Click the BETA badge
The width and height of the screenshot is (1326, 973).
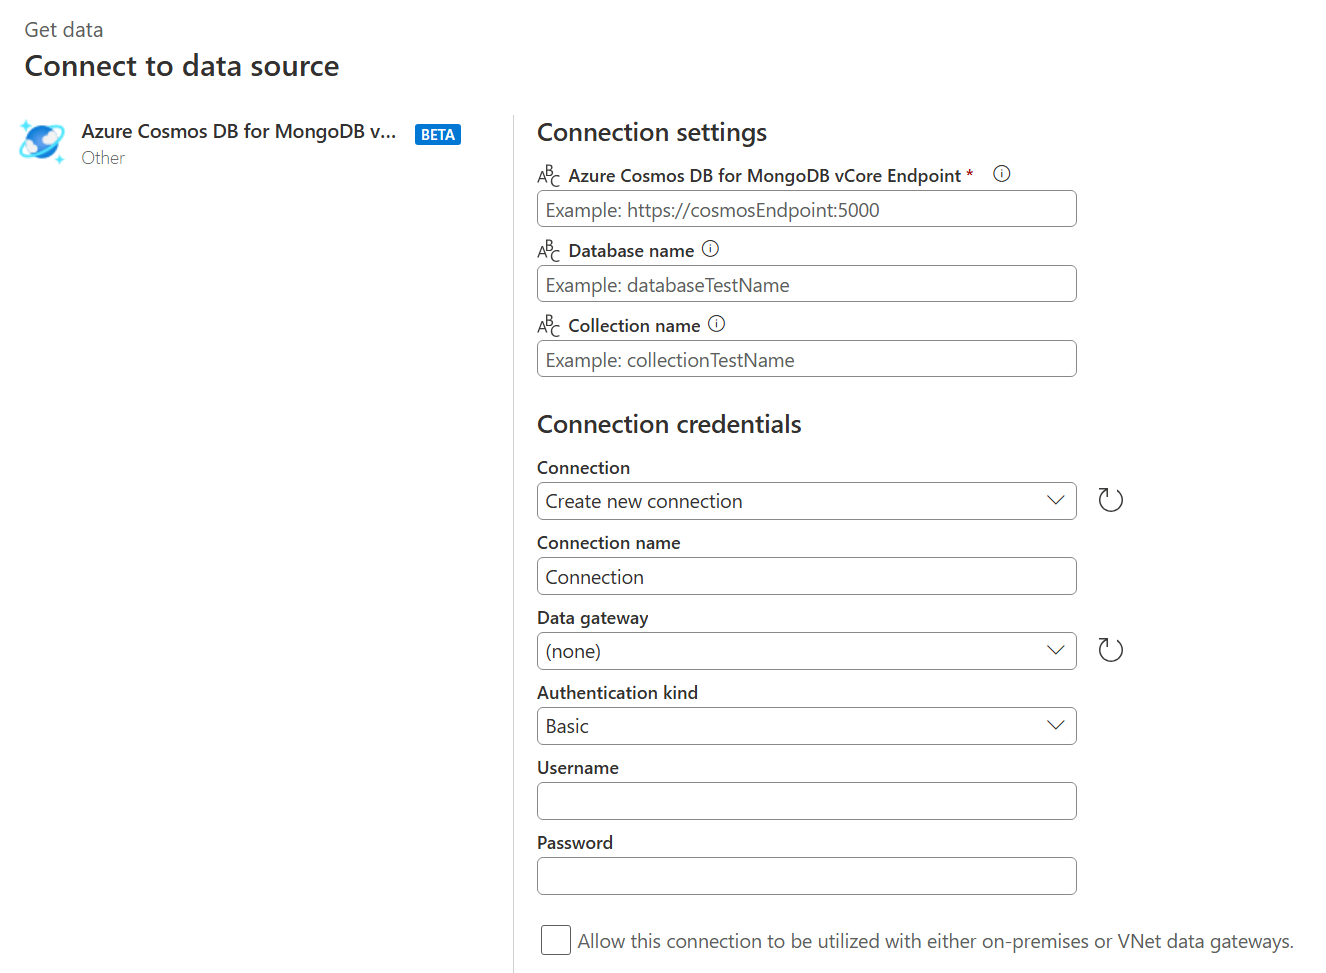[438, 135]
